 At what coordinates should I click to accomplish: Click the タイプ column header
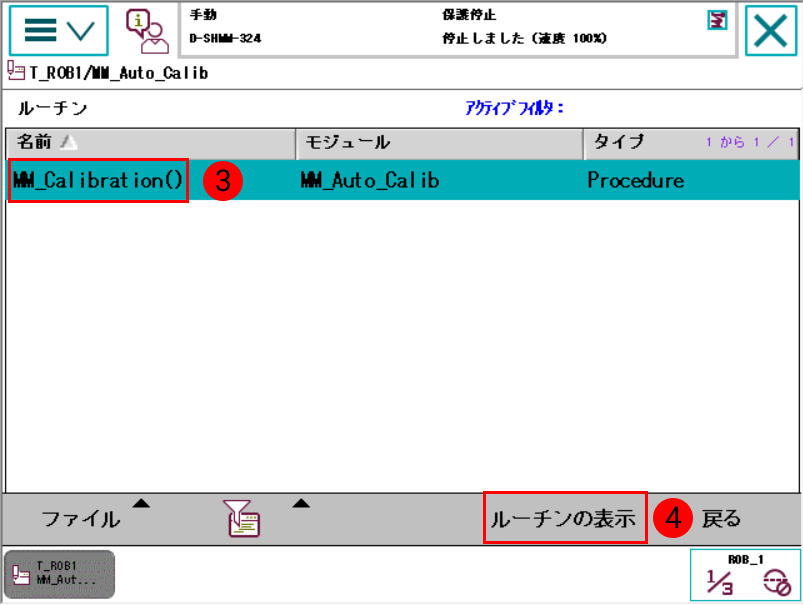(691, 143)
